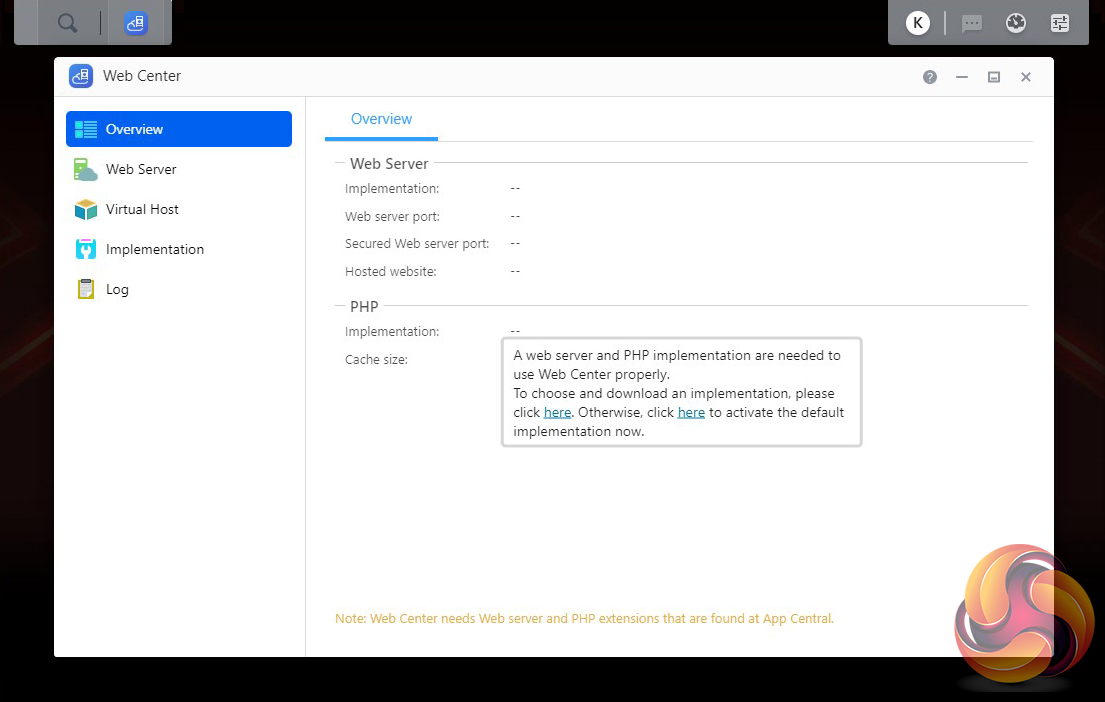Open the notifications chat bubble icon
This screenshot has width=1105, height=702.
point(972,23)
